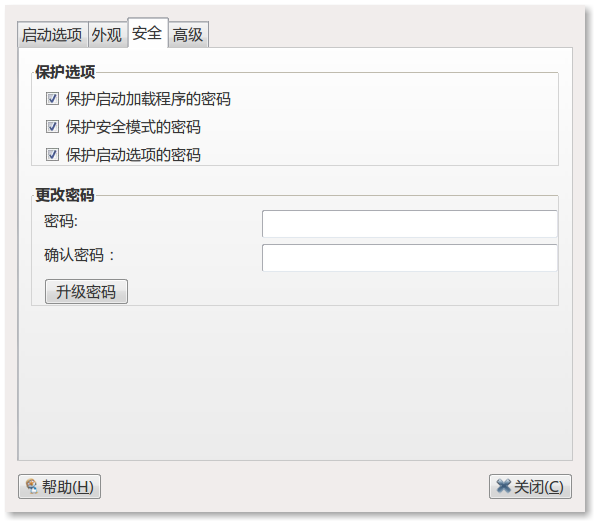Uncheck the 保护启动加载程序的密码 checkbox
The width and height of the screenshot is (594, 521).
[52, 99]
